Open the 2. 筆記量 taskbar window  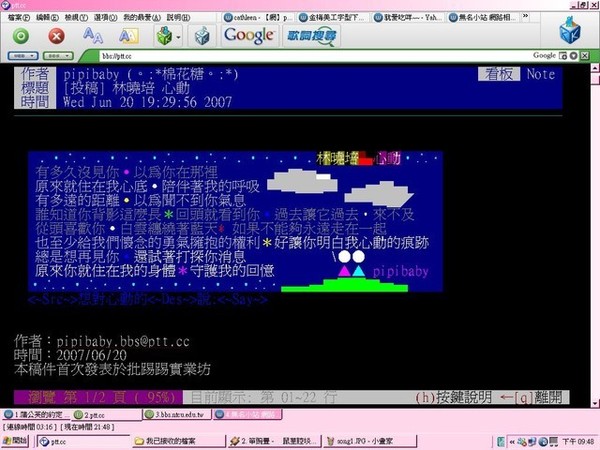pos(273,441)
